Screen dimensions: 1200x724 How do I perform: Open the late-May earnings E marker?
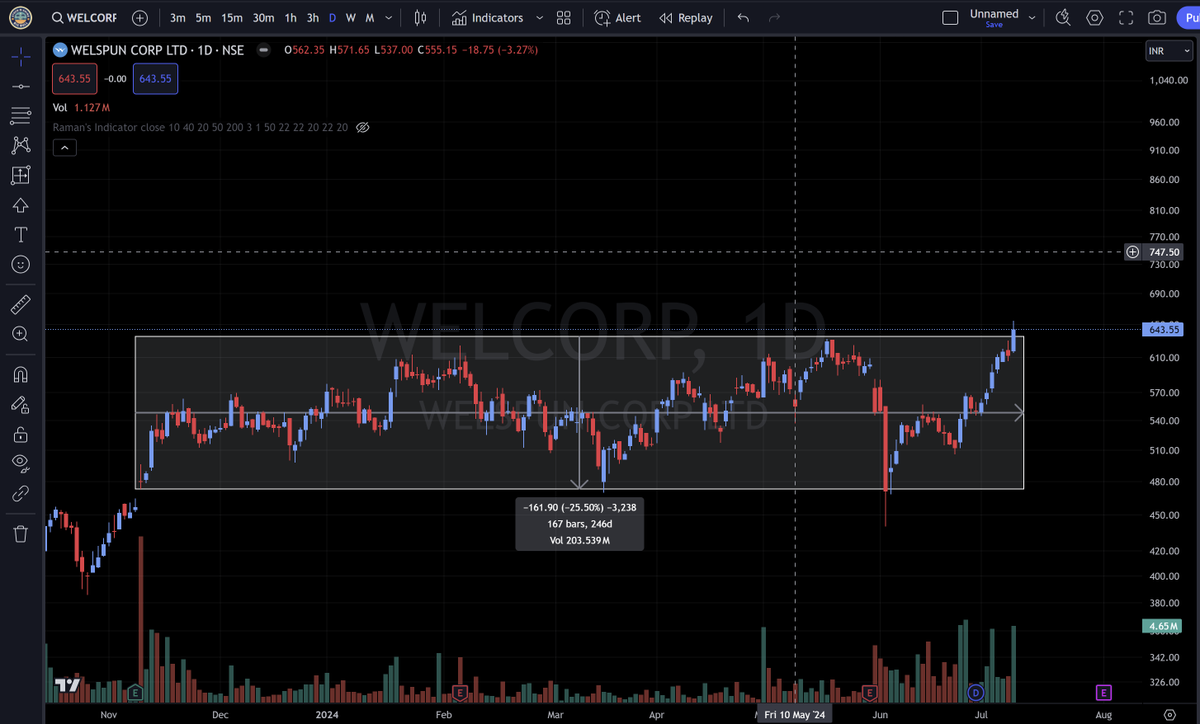(869, 692)
